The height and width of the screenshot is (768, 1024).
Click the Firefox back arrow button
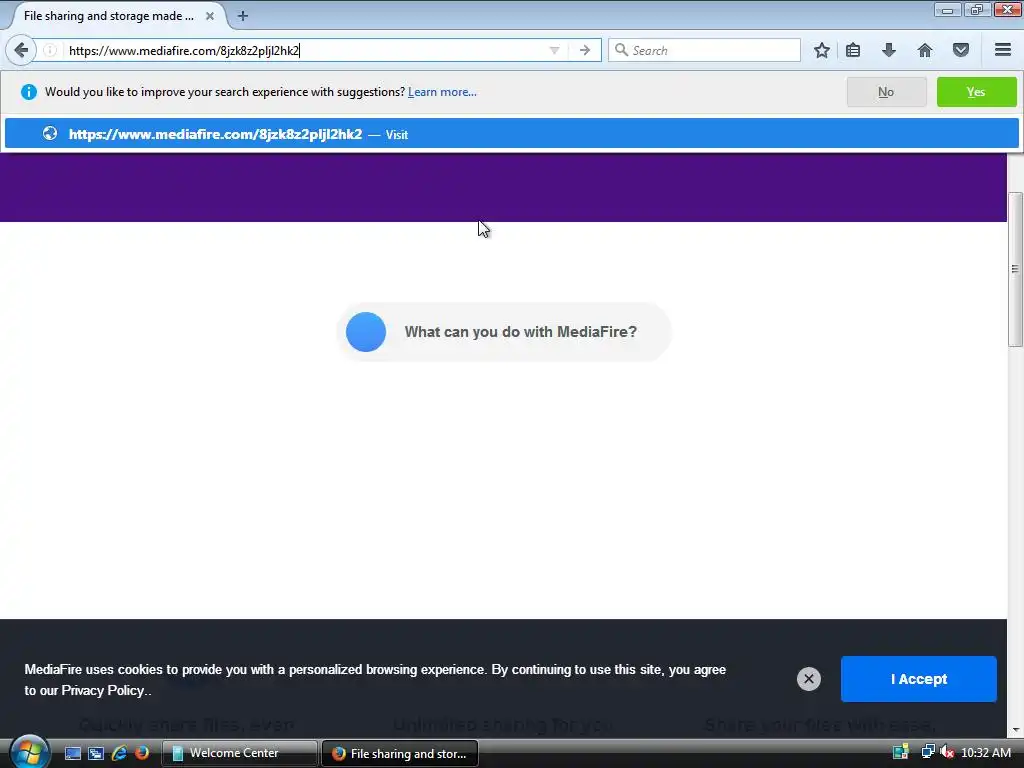tap(21, 50)
